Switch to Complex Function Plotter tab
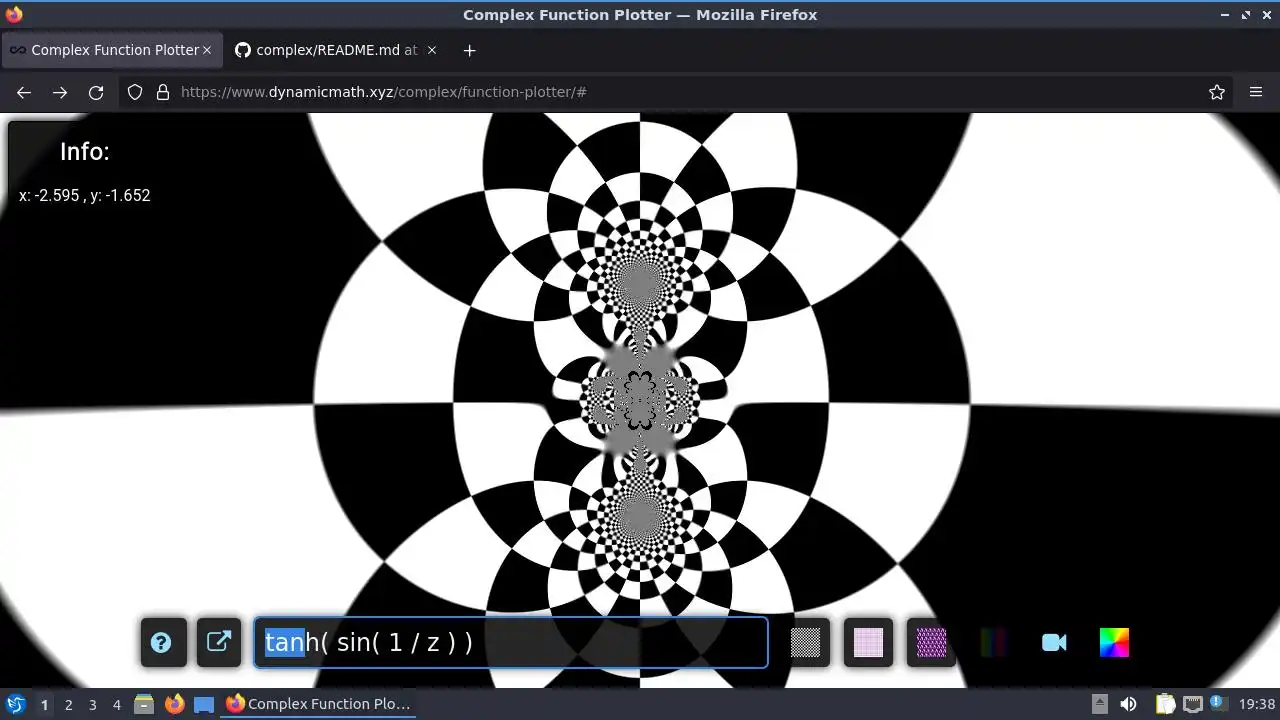 tap(110, 50)
